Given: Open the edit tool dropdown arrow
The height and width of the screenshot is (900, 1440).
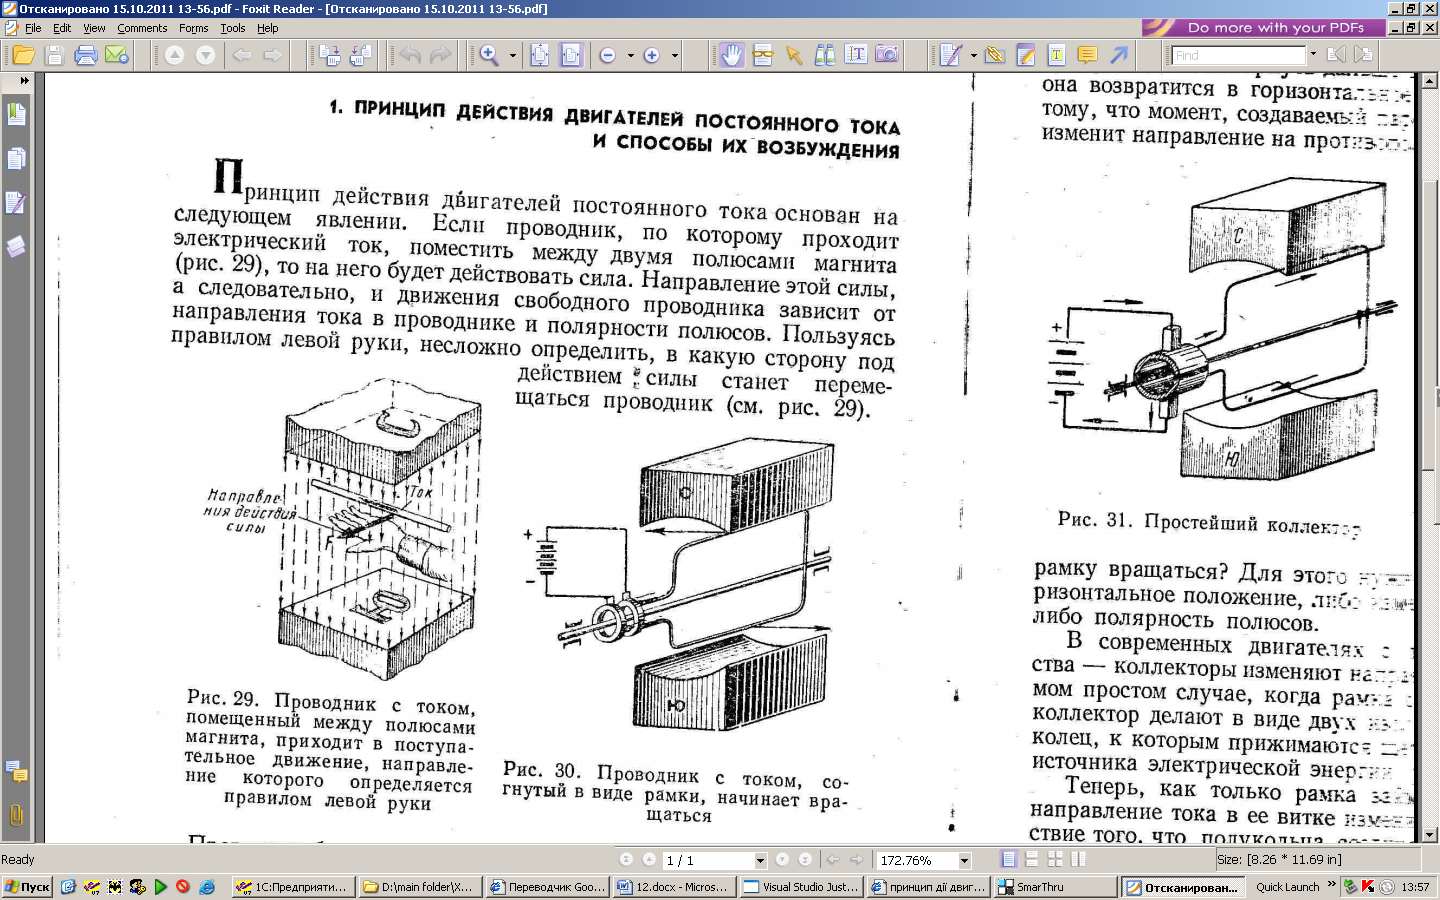Looking at the screenshot, I should [x=974, y=55].
